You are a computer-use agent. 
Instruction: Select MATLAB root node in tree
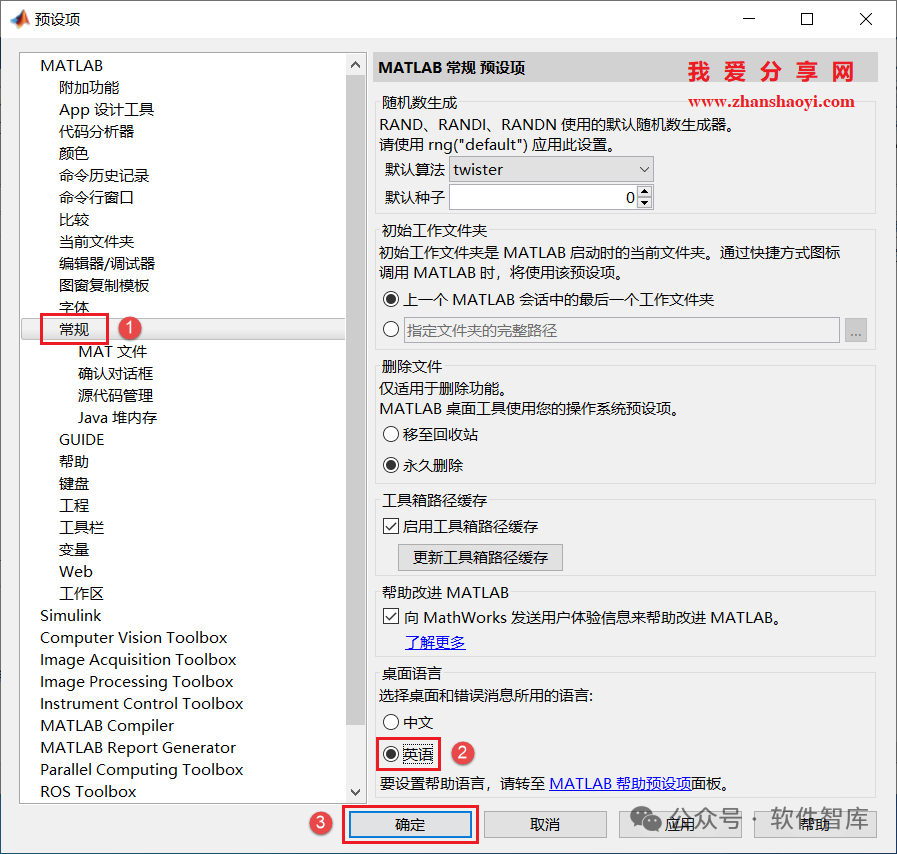coord(72,66)
